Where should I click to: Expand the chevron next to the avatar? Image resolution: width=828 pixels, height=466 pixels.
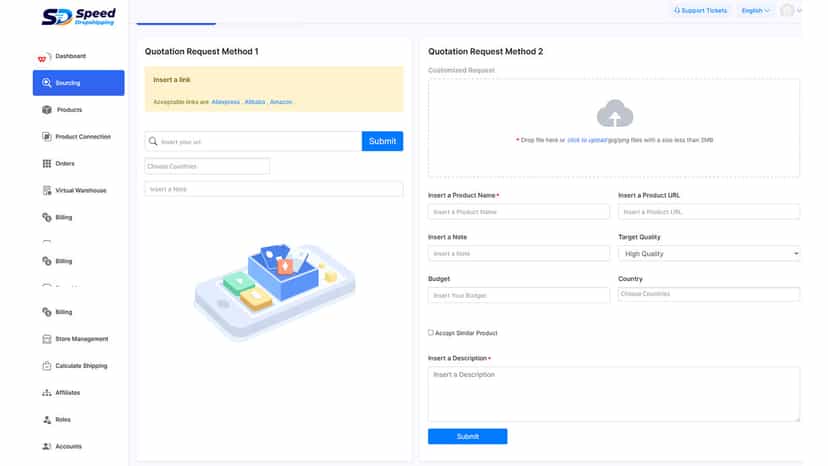point(799,10)
